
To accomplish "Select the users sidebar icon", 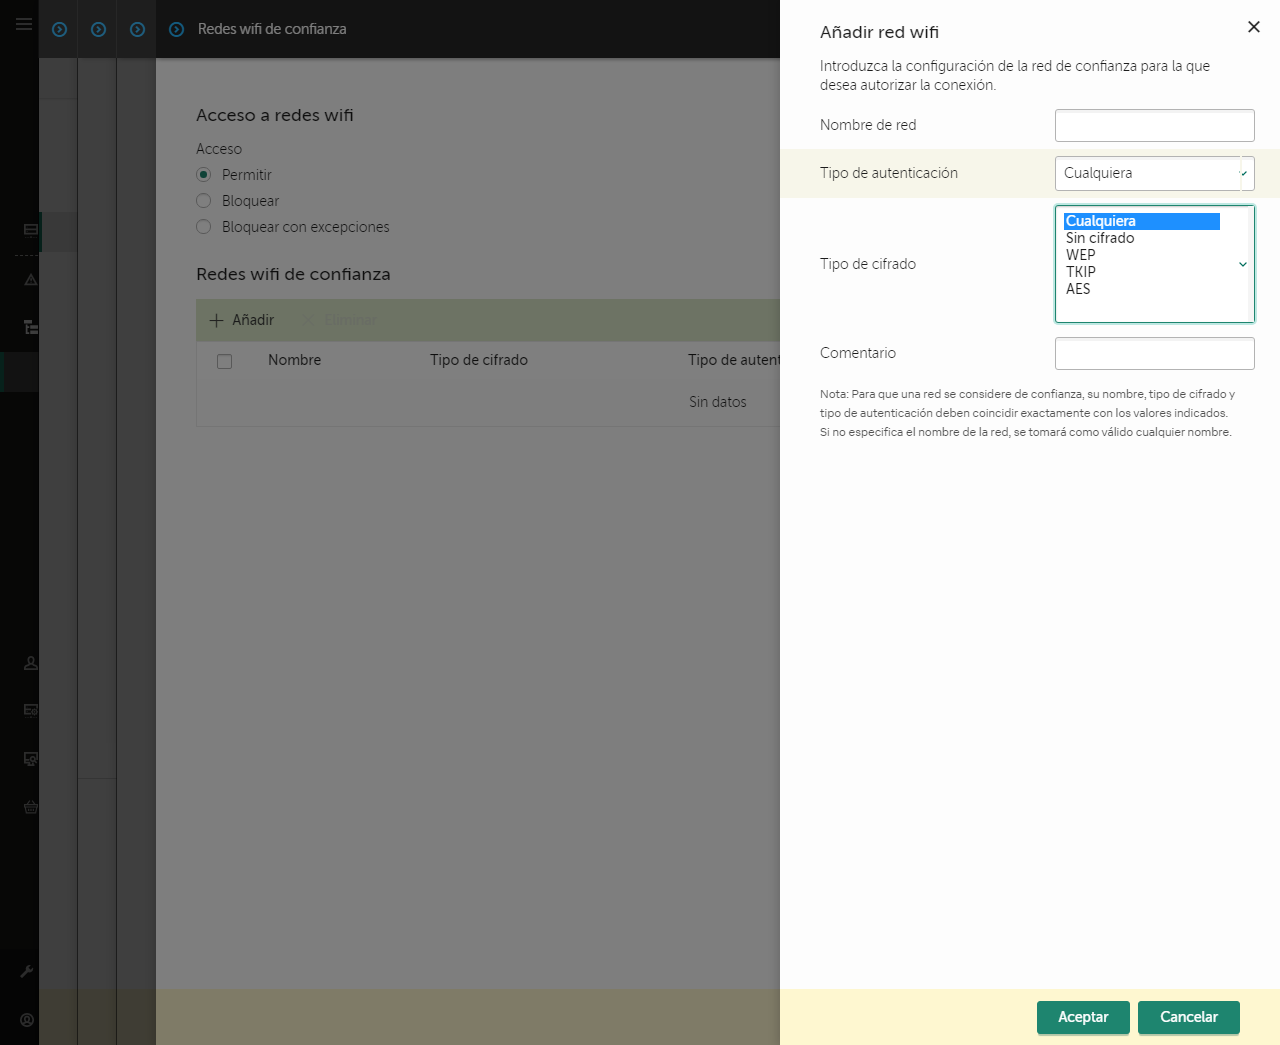I will 30,662.
